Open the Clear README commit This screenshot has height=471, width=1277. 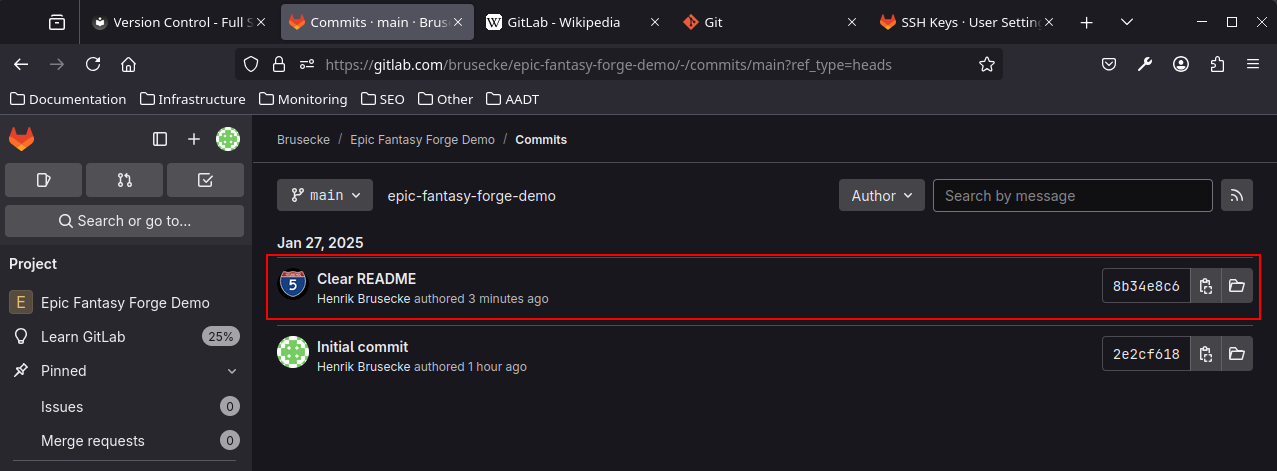[366, 279]
